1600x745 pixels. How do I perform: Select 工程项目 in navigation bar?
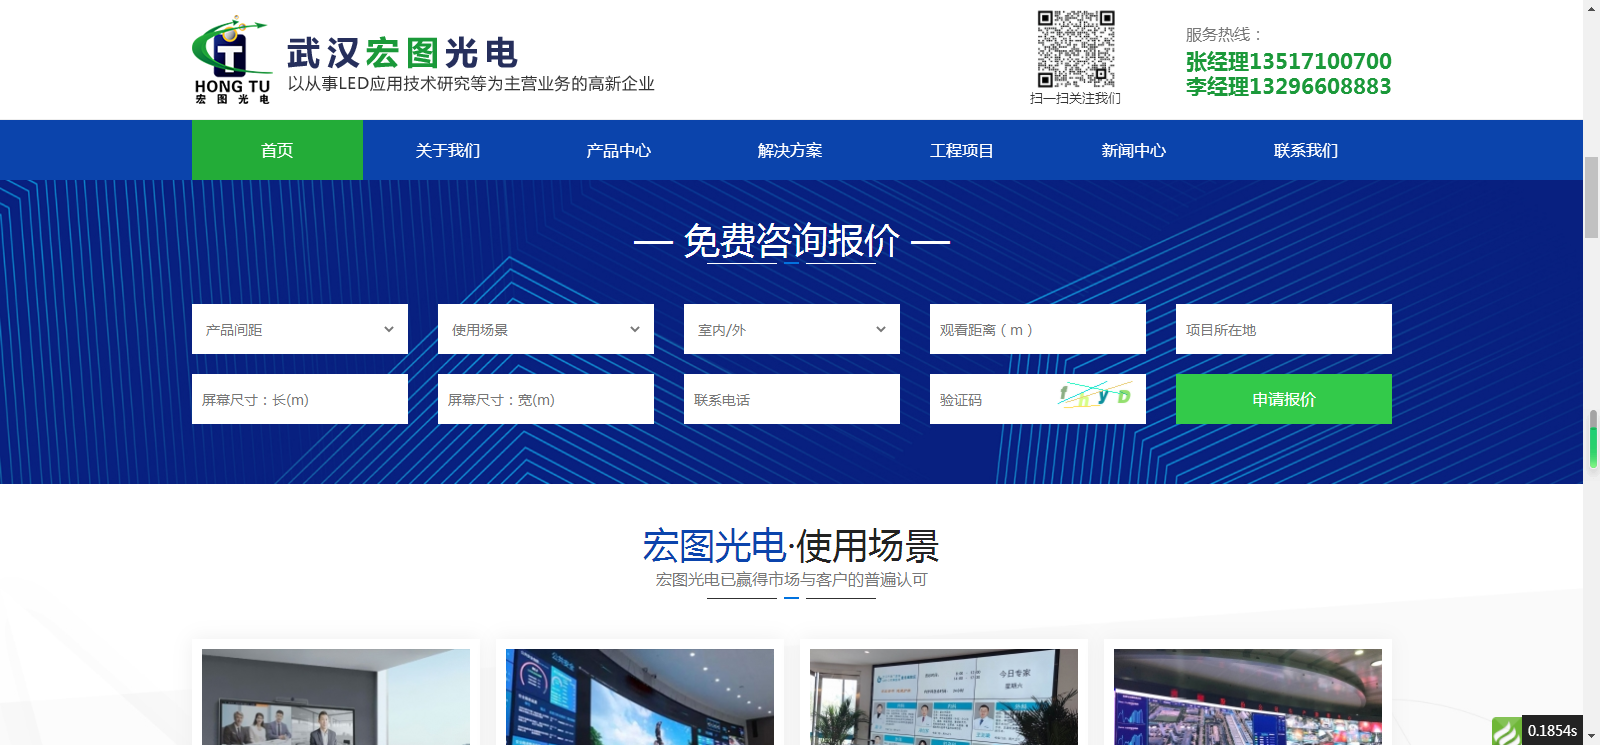(962, 150)
